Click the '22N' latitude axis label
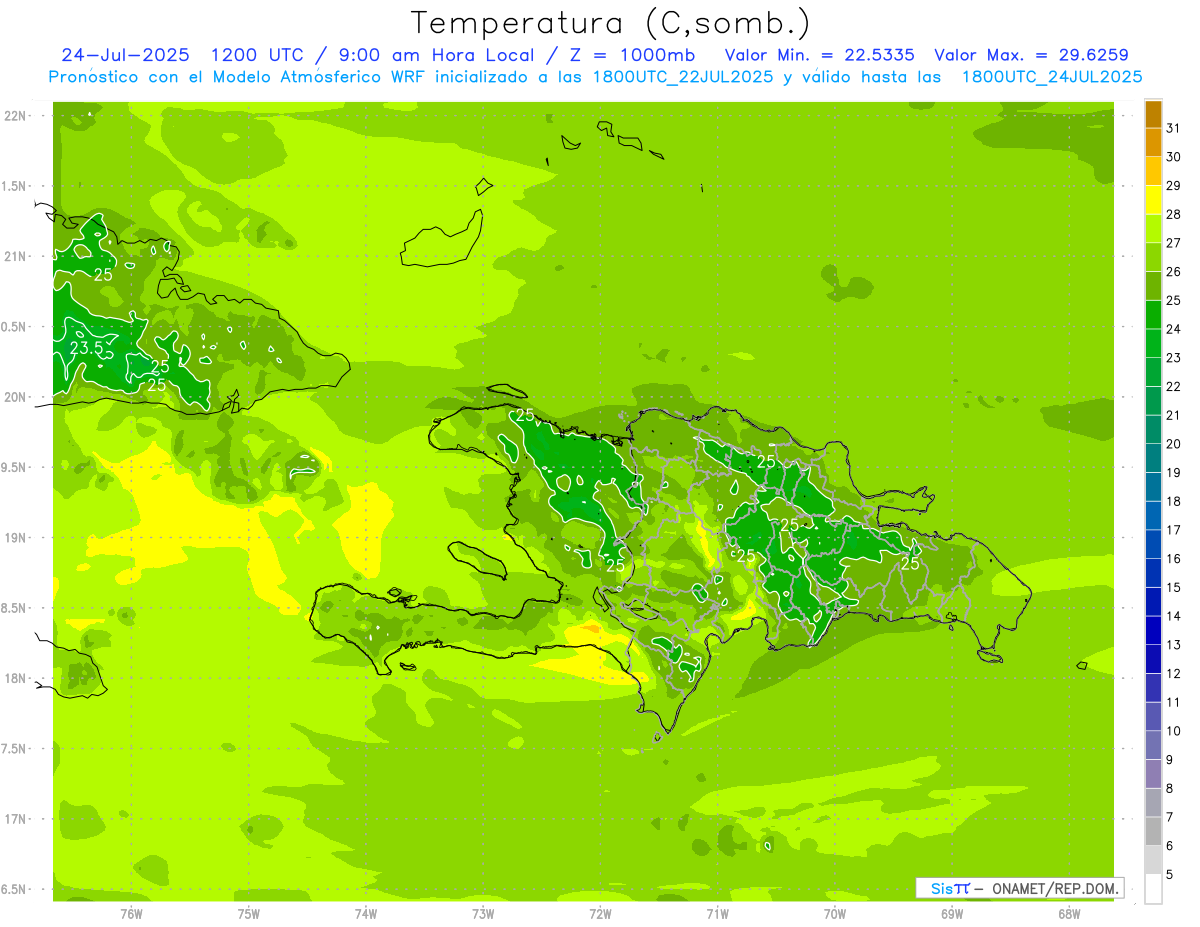1200x927 pixels. pos(15,116)
